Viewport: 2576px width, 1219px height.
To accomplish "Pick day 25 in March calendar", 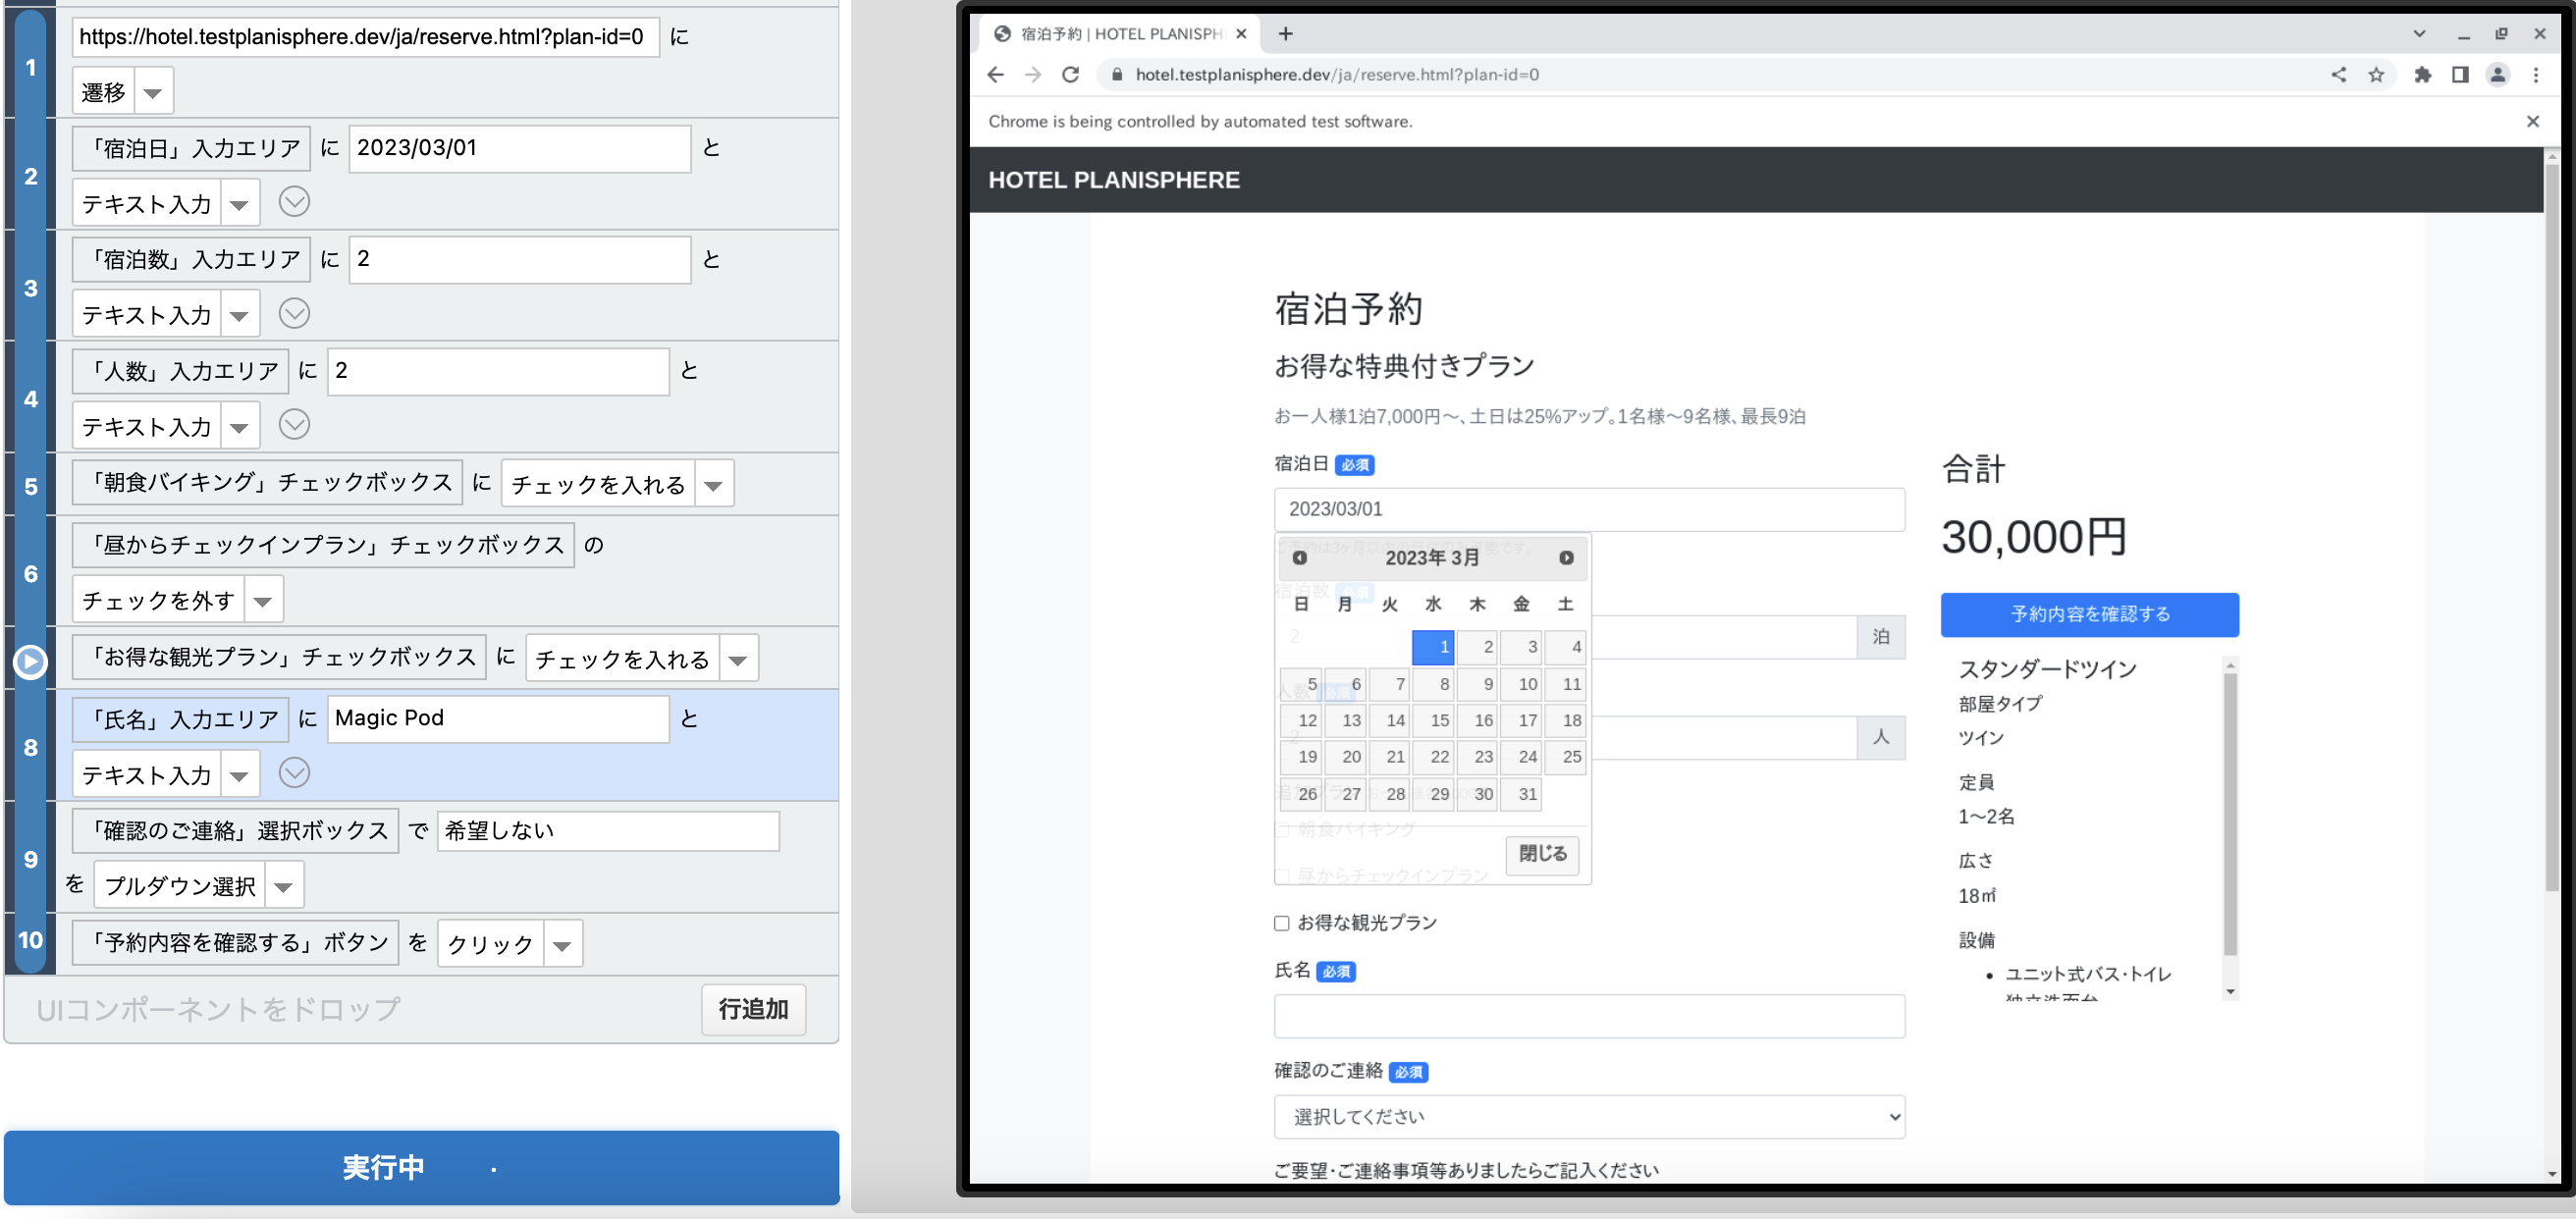I will point(1565,757).
